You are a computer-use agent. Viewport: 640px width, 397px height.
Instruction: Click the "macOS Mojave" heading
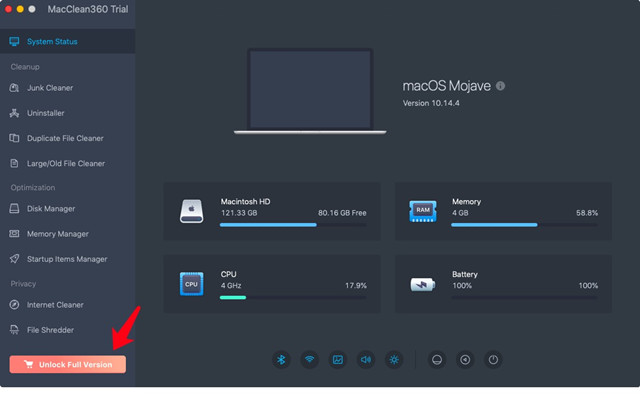447,86
